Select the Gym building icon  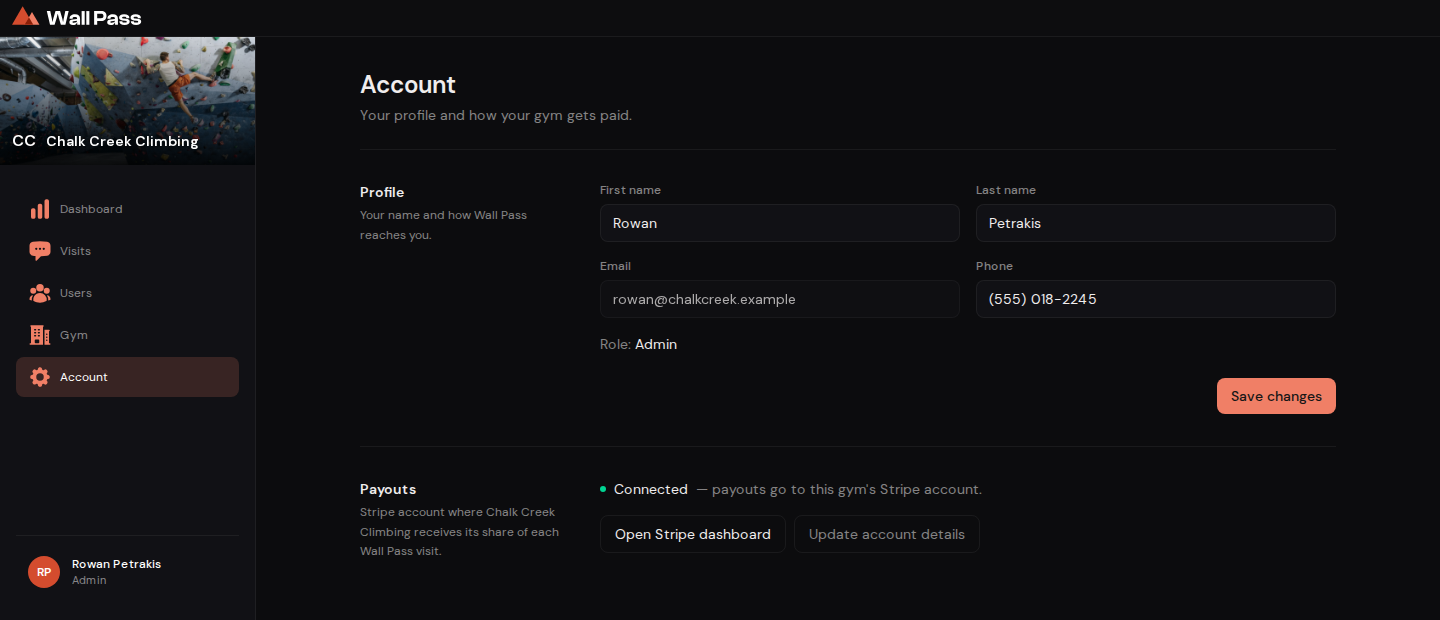click(40, 335)
